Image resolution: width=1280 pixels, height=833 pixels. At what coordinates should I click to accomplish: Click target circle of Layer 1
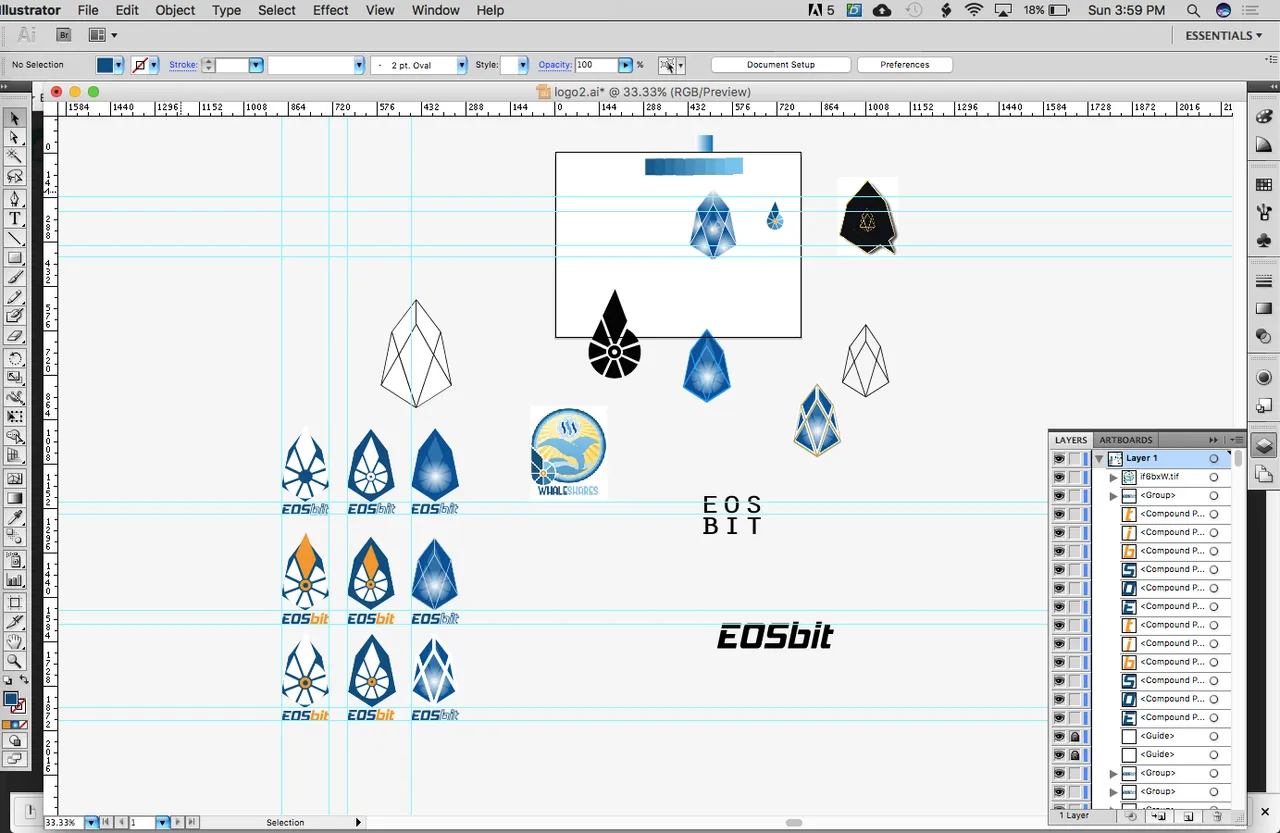1214,459
